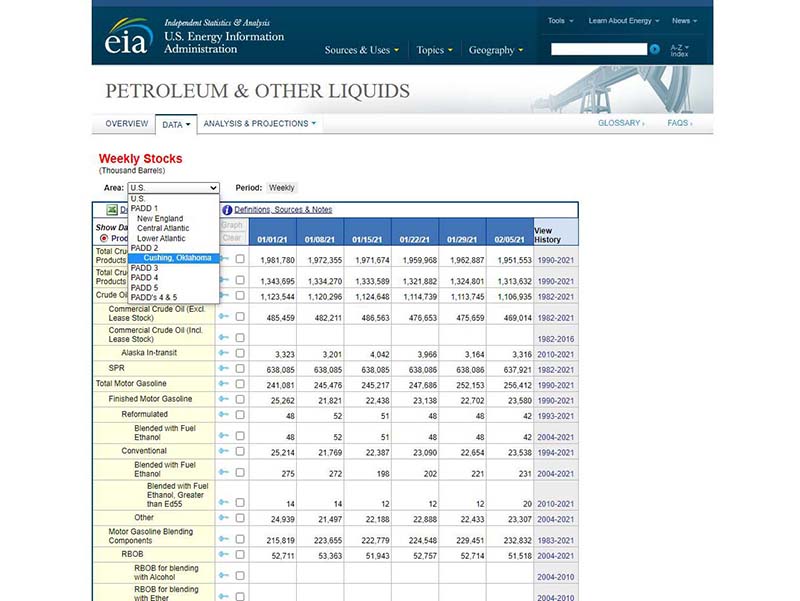Expand the Topics menu
Image resolution: width=800 pixels, height=601 pixels.
(434, 50)
